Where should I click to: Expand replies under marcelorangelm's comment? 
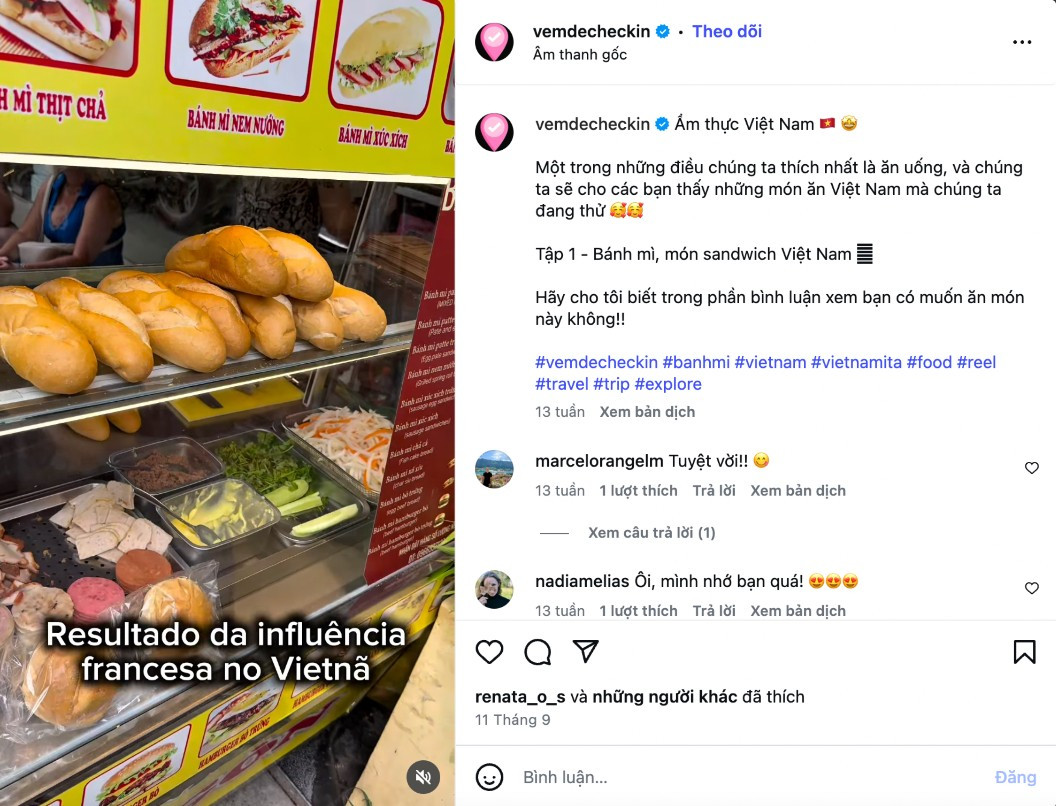click(651, 533)
